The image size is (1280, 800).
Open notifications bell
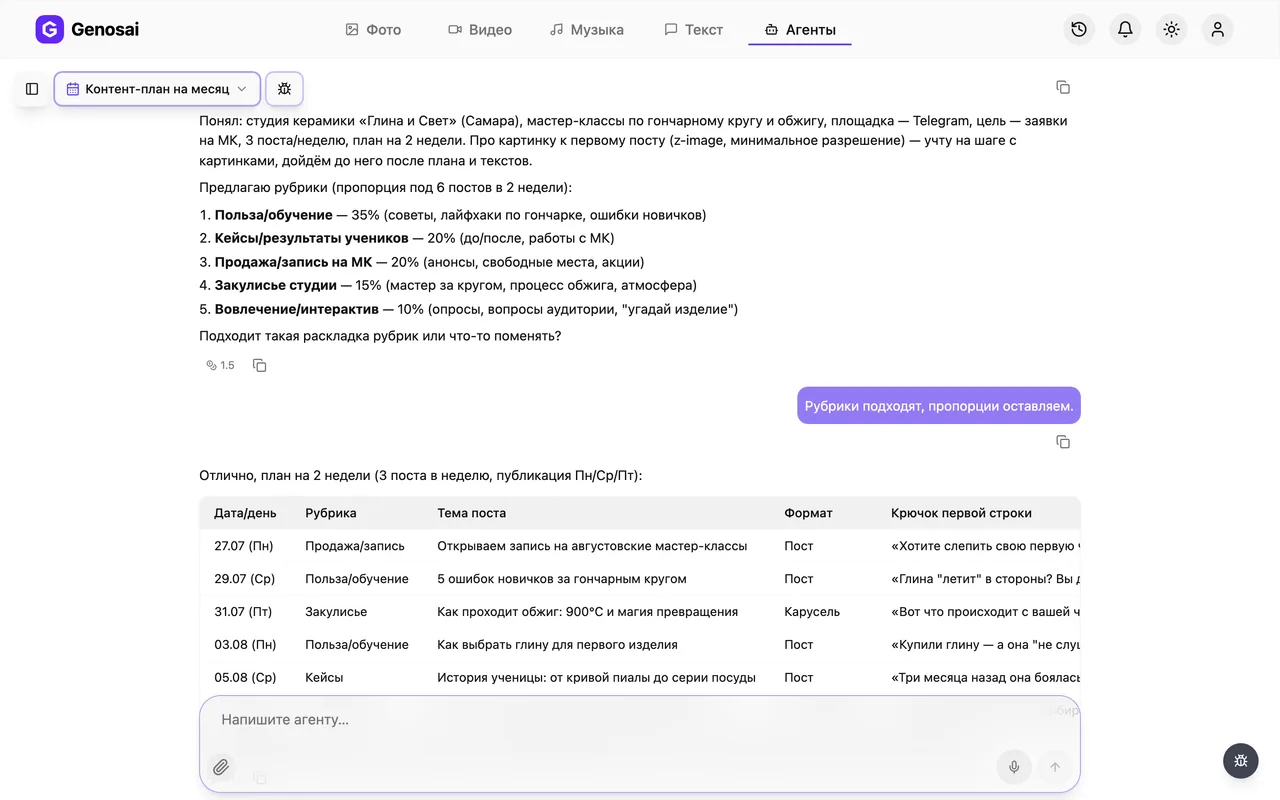coord(1125,30)
